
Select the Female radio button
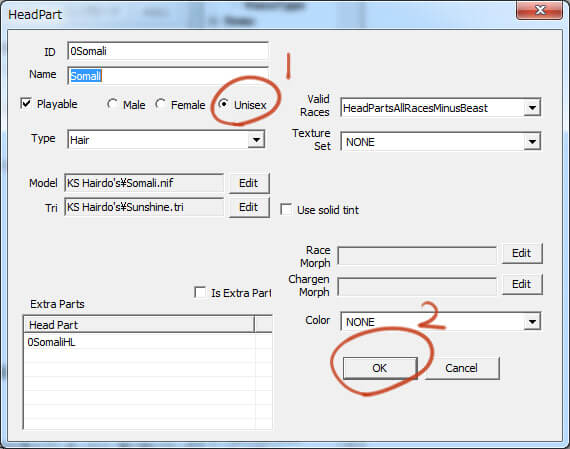[x=160, y=105]
